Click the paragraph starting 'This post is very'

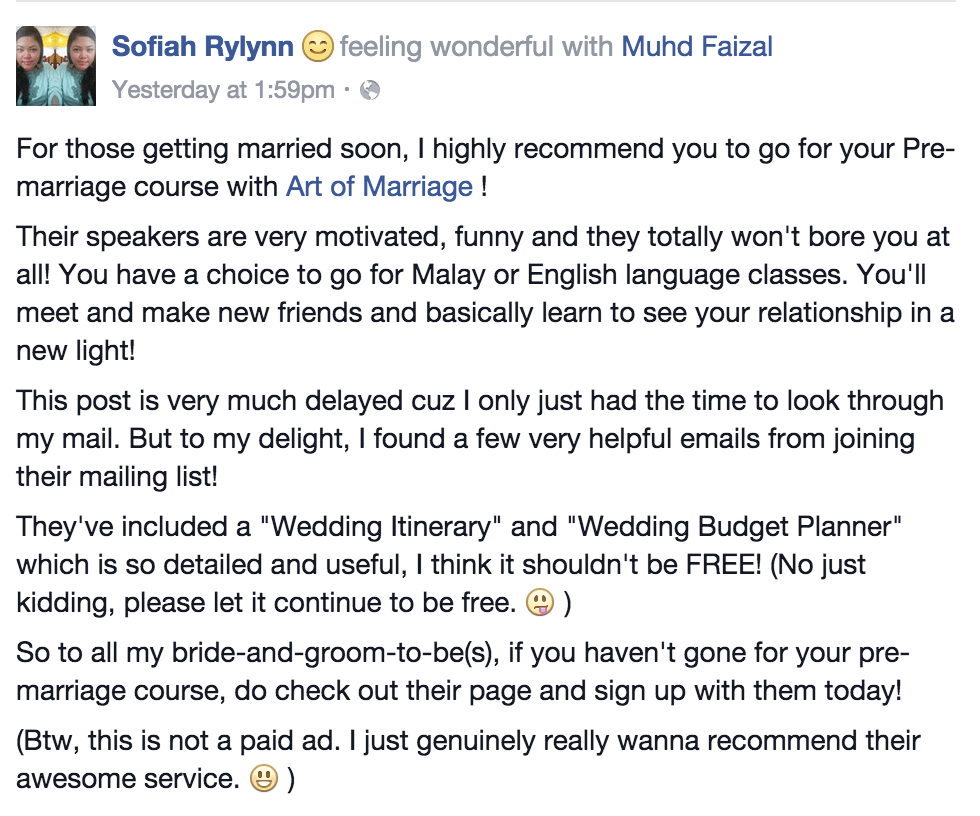(480, 439)
